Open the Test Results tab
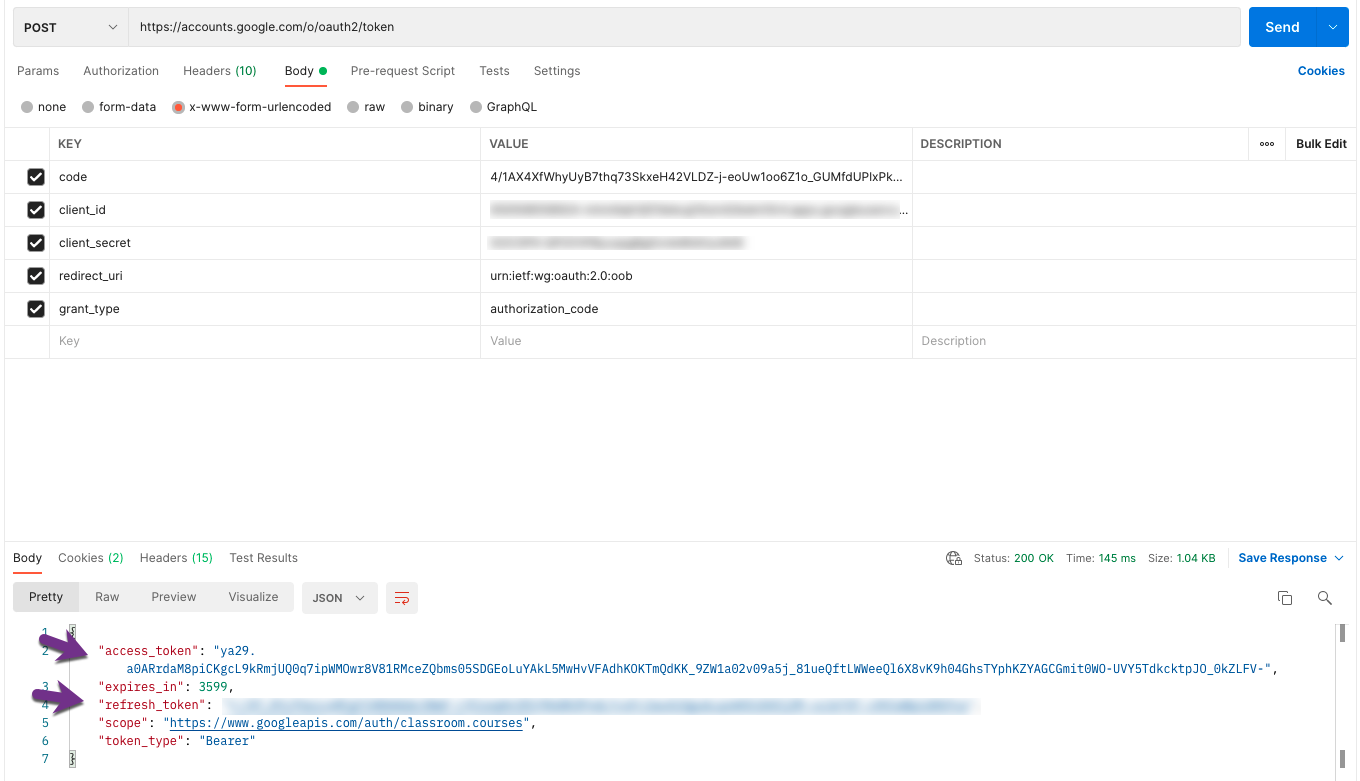 (x=264, y=558)
